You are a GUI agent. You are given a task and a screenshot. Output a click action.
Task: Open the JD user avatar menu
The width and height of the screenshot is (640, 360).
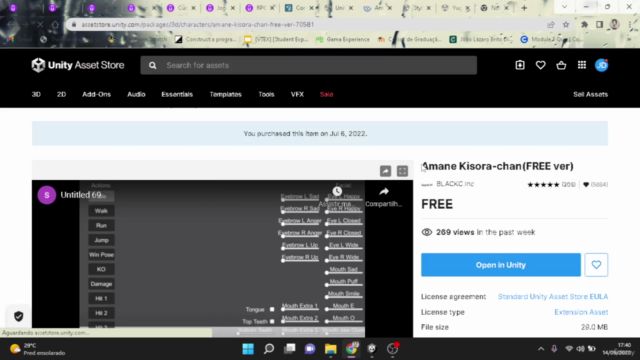point(601,65)
